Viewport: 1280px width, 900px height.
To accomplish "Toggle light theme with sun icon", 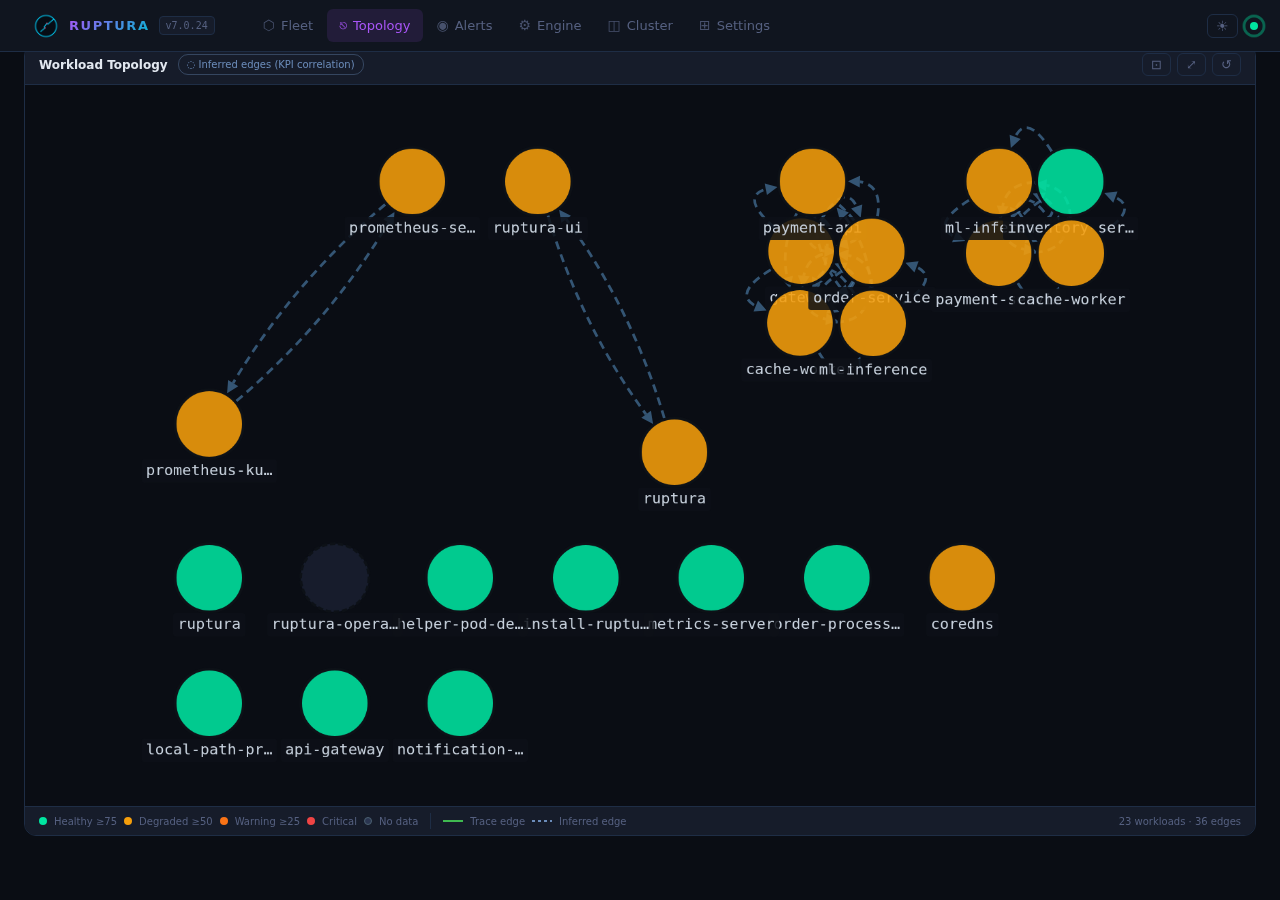I will click(x=1222, y=26).
